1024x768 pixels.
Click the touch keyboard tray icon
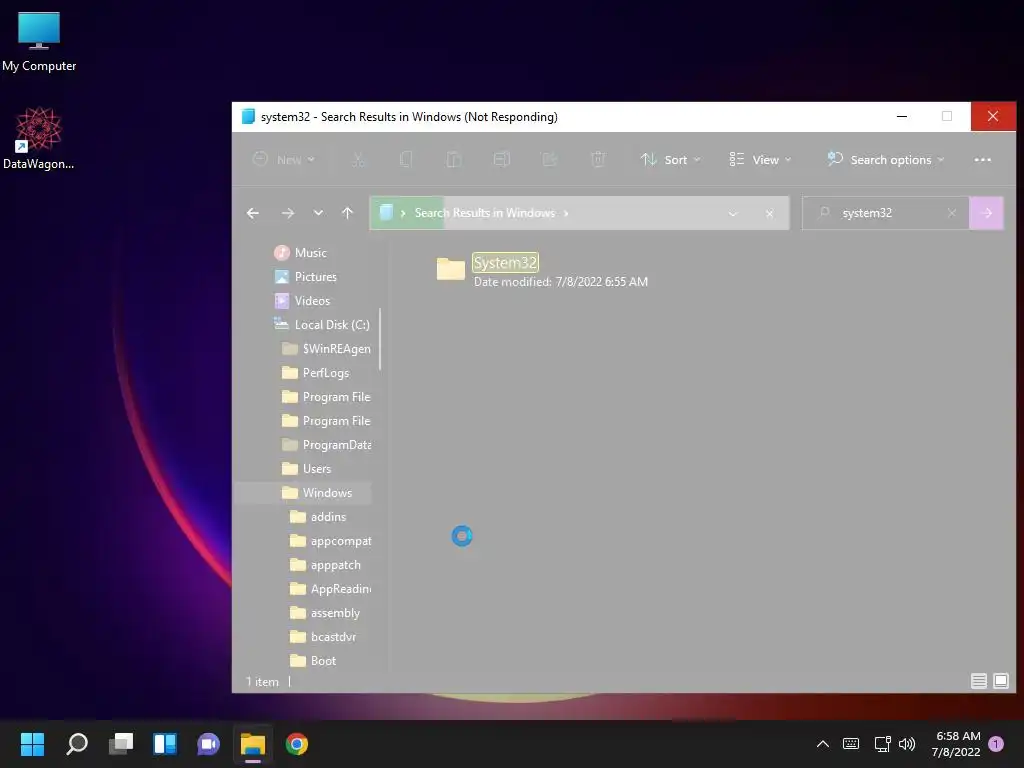pos(851,744)
